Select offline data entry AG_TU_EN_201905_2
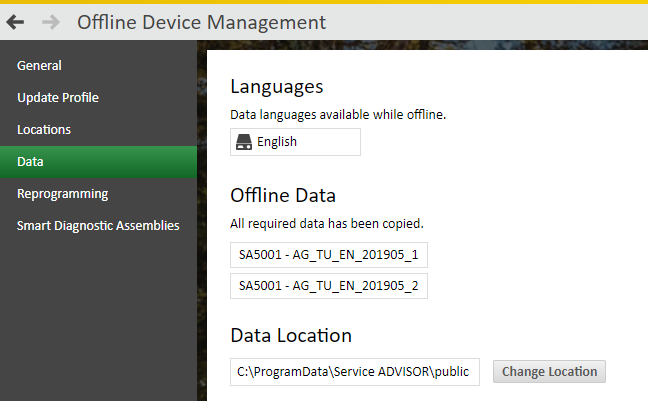The width and height of the screenshot is (648, 401). pos(329,286)
